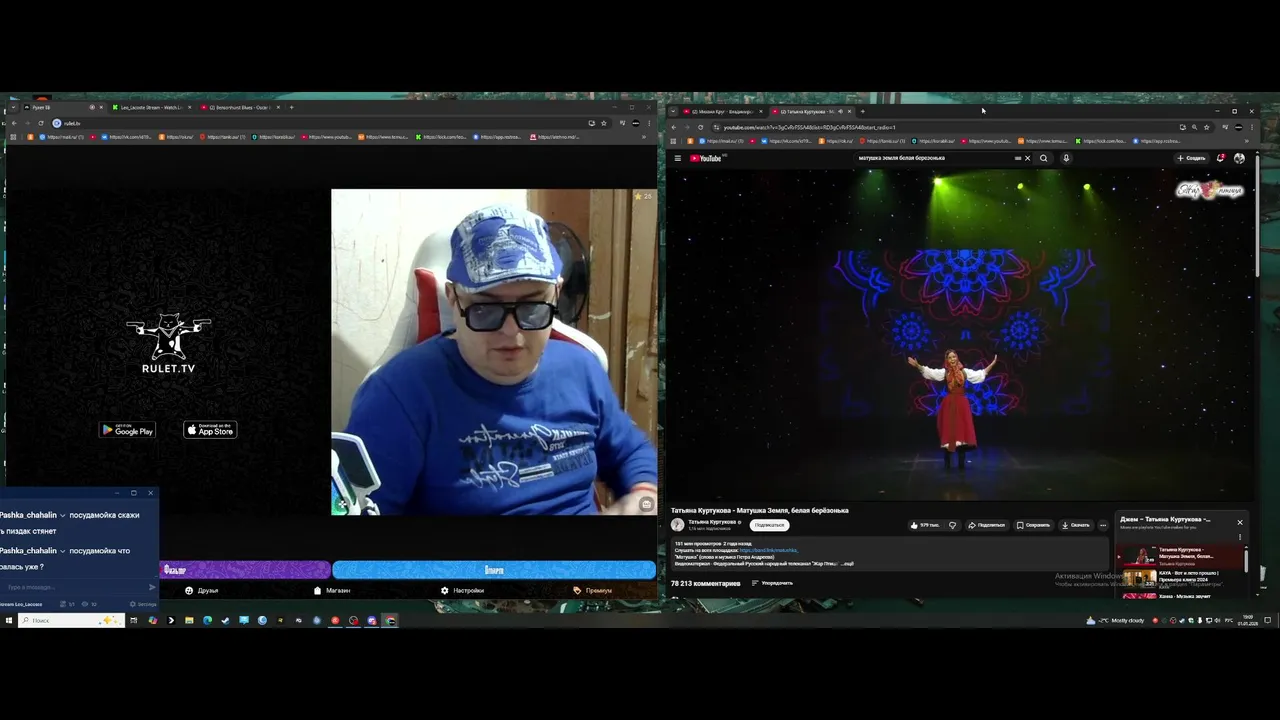Viewport: 1280px width, 720px height.
Task: Click Windows taskbar search box
Action: pyautogui.click(x=72, y=620)
